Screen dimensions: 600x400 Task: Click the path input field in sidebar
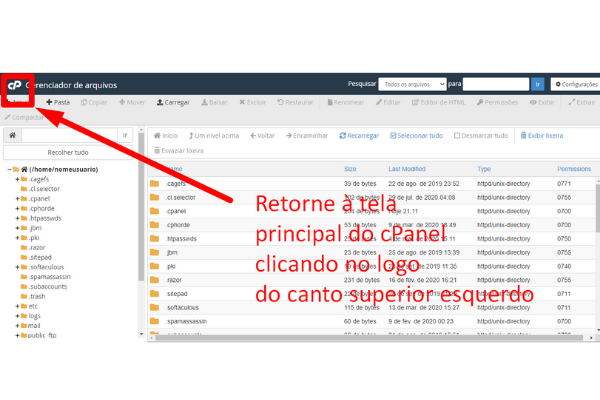click(69, 135)
